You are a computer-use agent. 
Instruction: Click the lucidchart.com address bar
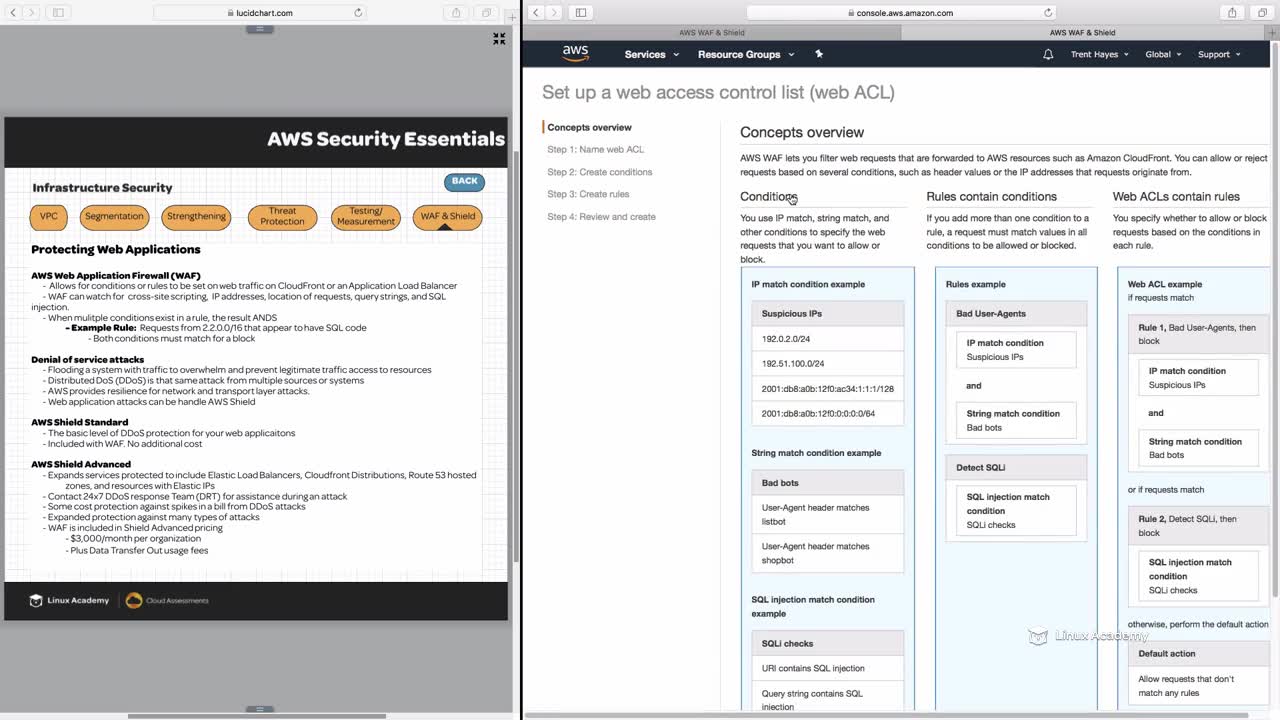(261, 13)
